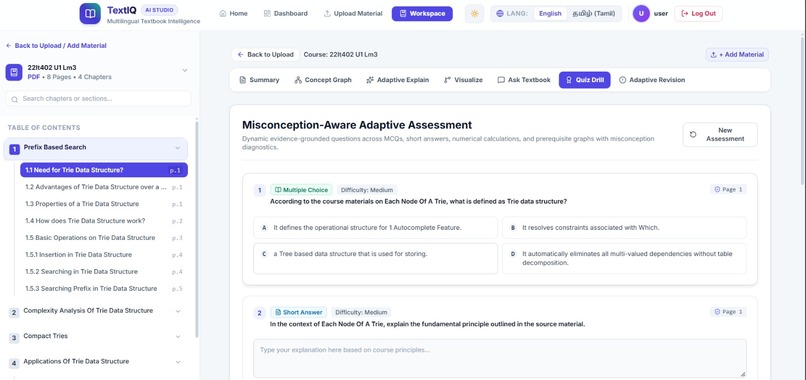This screenshot has width=806, height=380.
Task: Switch to the Concept Graph tab
Action: pos(323,80)
